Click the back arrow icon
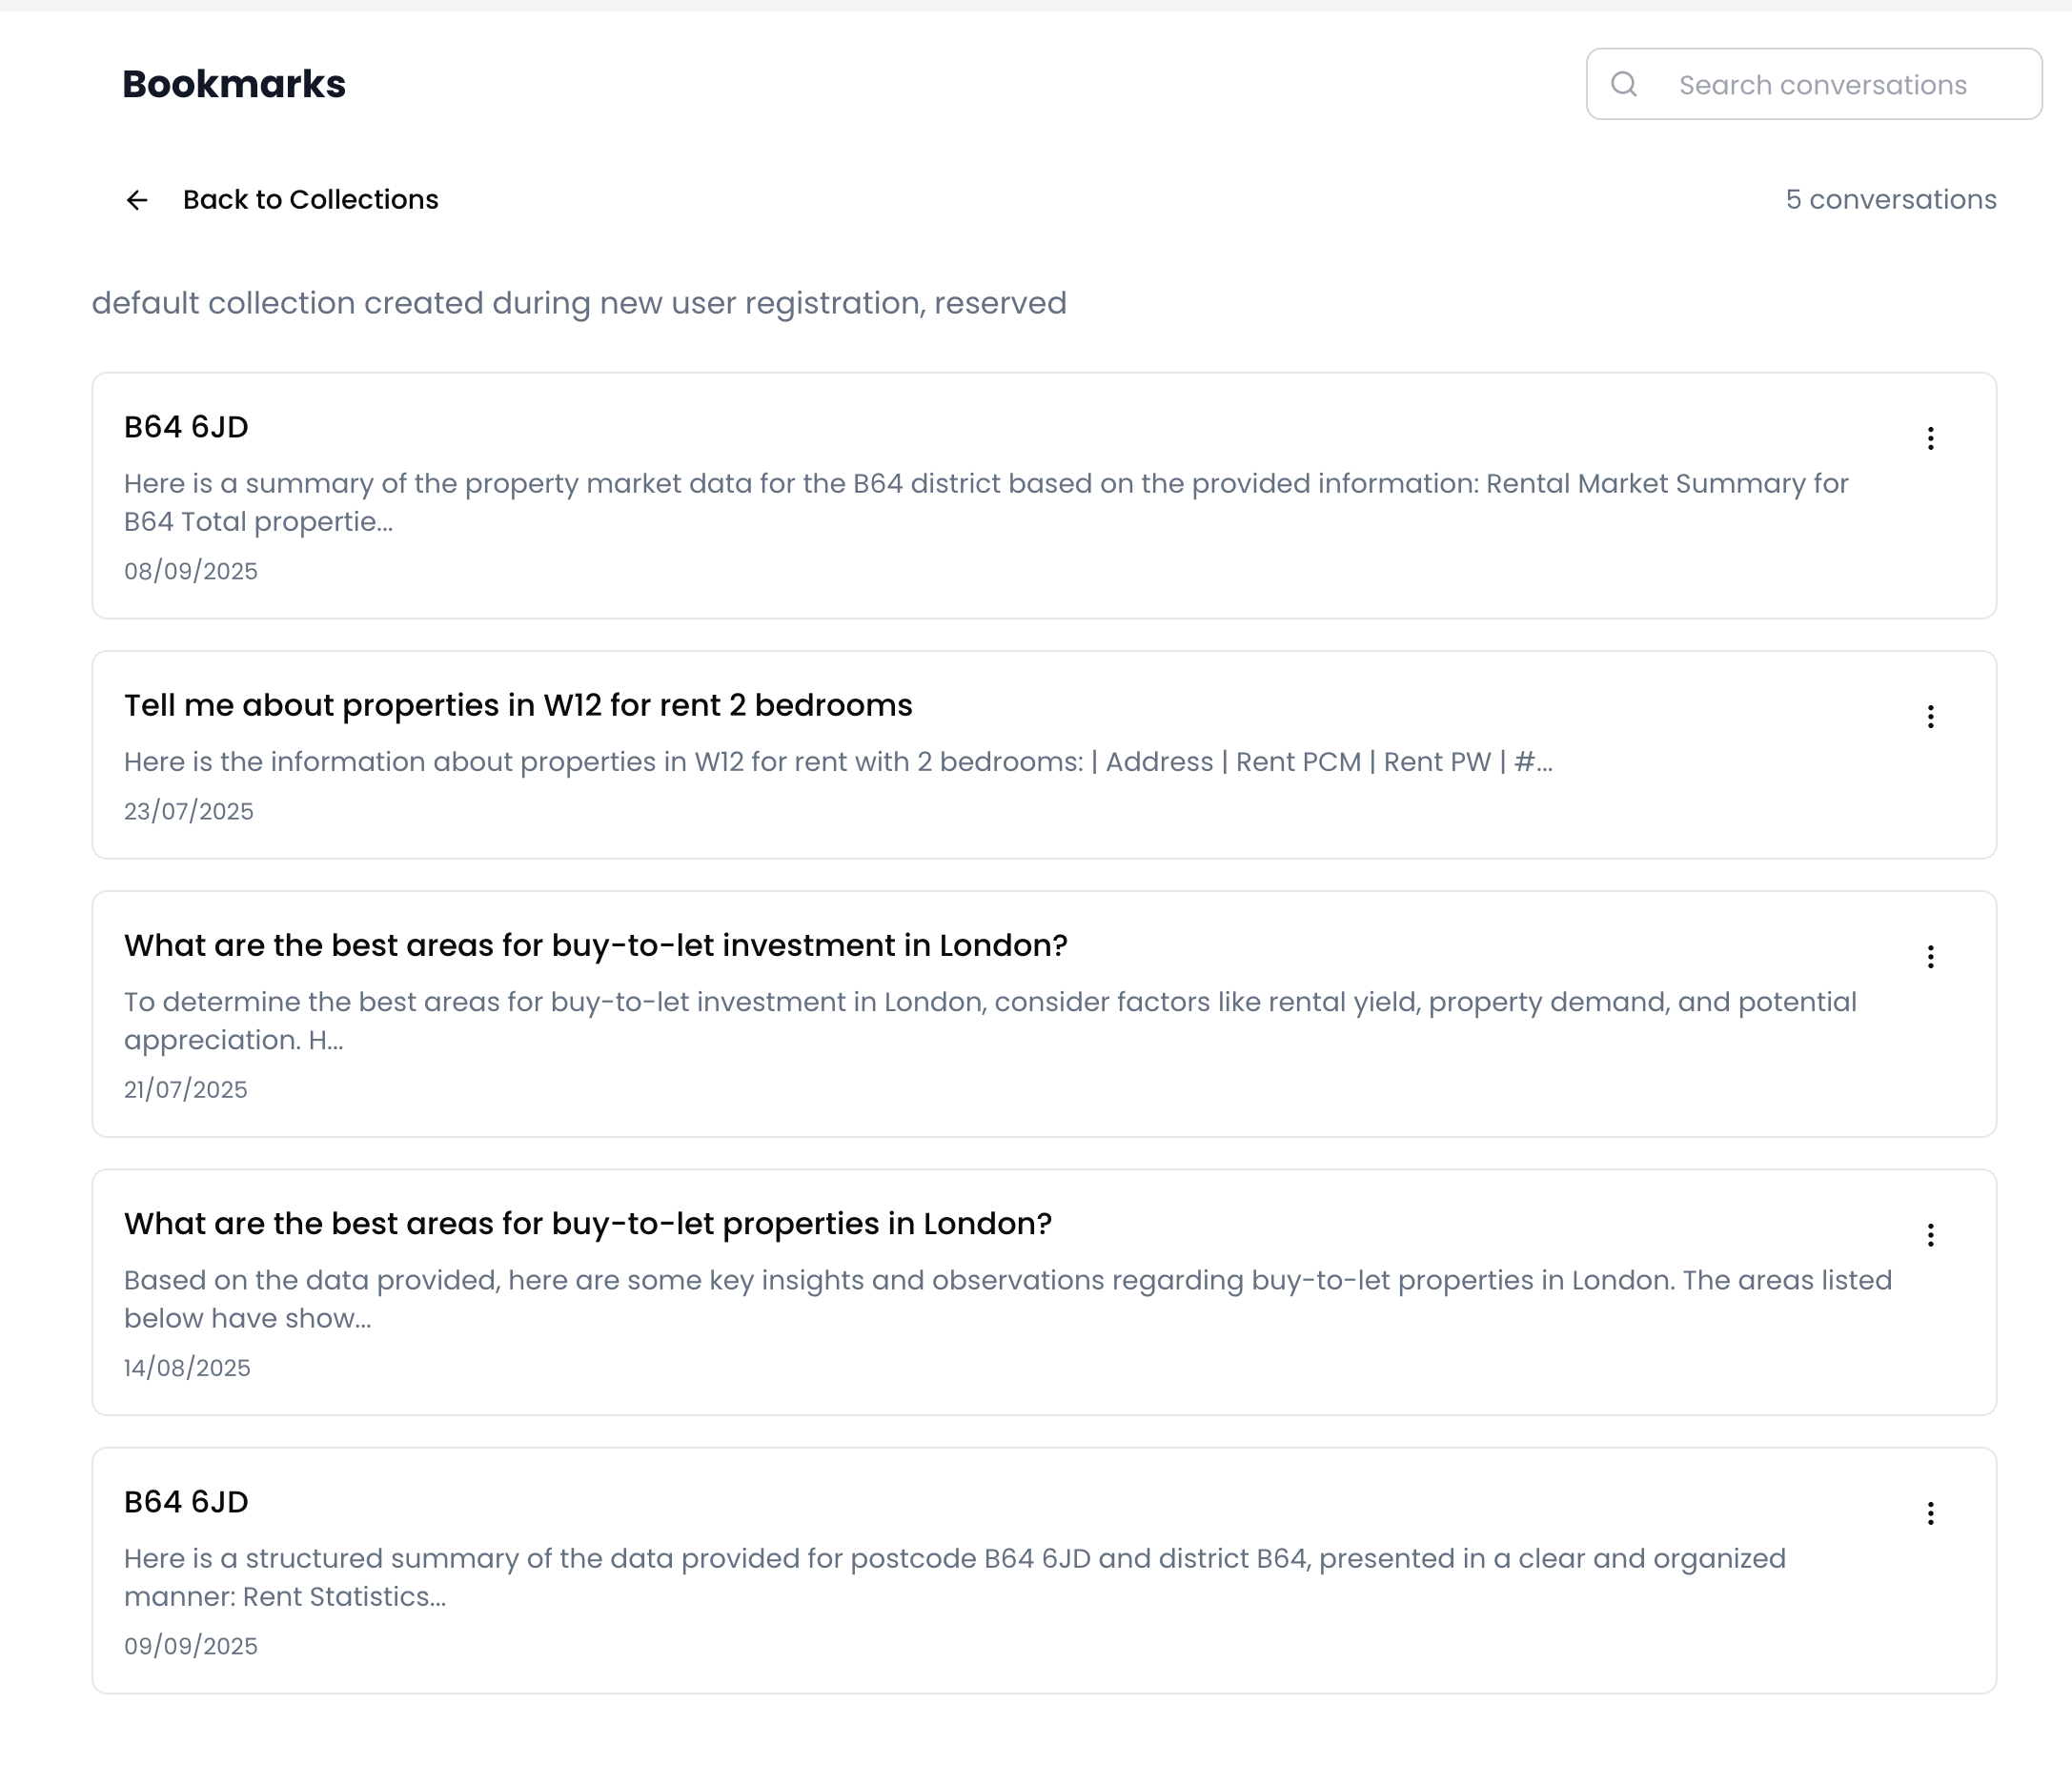This screenshot has height=1765, width=2072. click(x=137, y=200)
